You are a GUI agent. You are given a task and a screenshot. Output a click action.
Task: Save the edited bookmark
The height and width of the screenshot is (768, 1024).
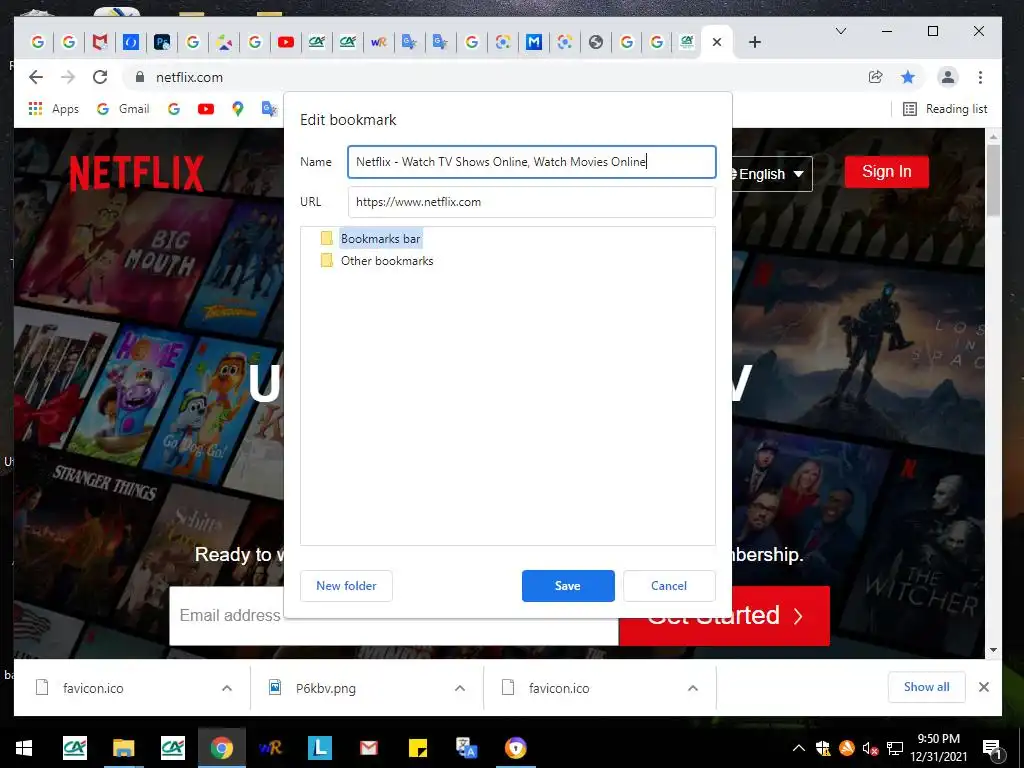click(568, 586)
